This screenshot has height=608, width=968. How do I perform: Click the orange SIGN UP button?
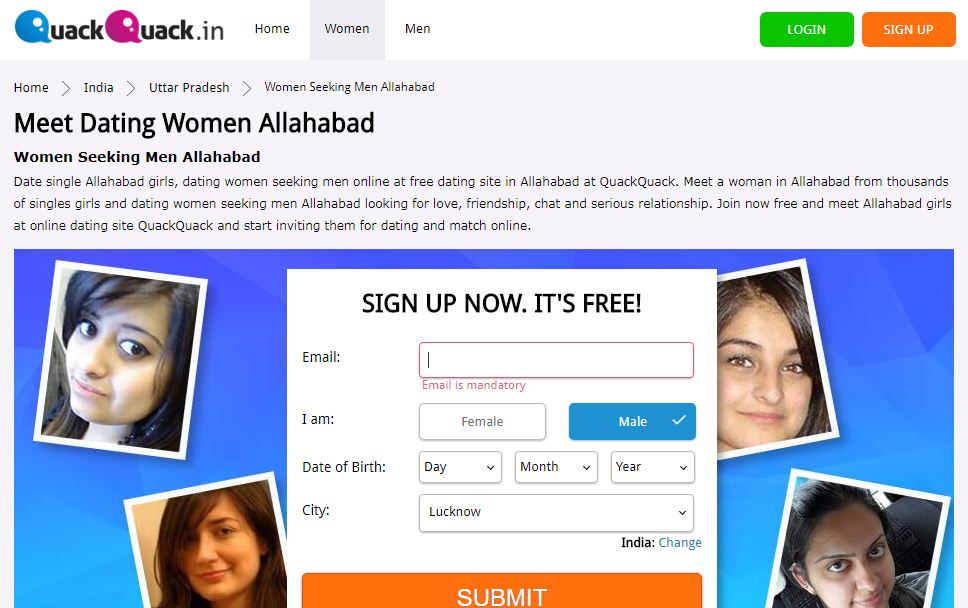(x=908, y=29)
